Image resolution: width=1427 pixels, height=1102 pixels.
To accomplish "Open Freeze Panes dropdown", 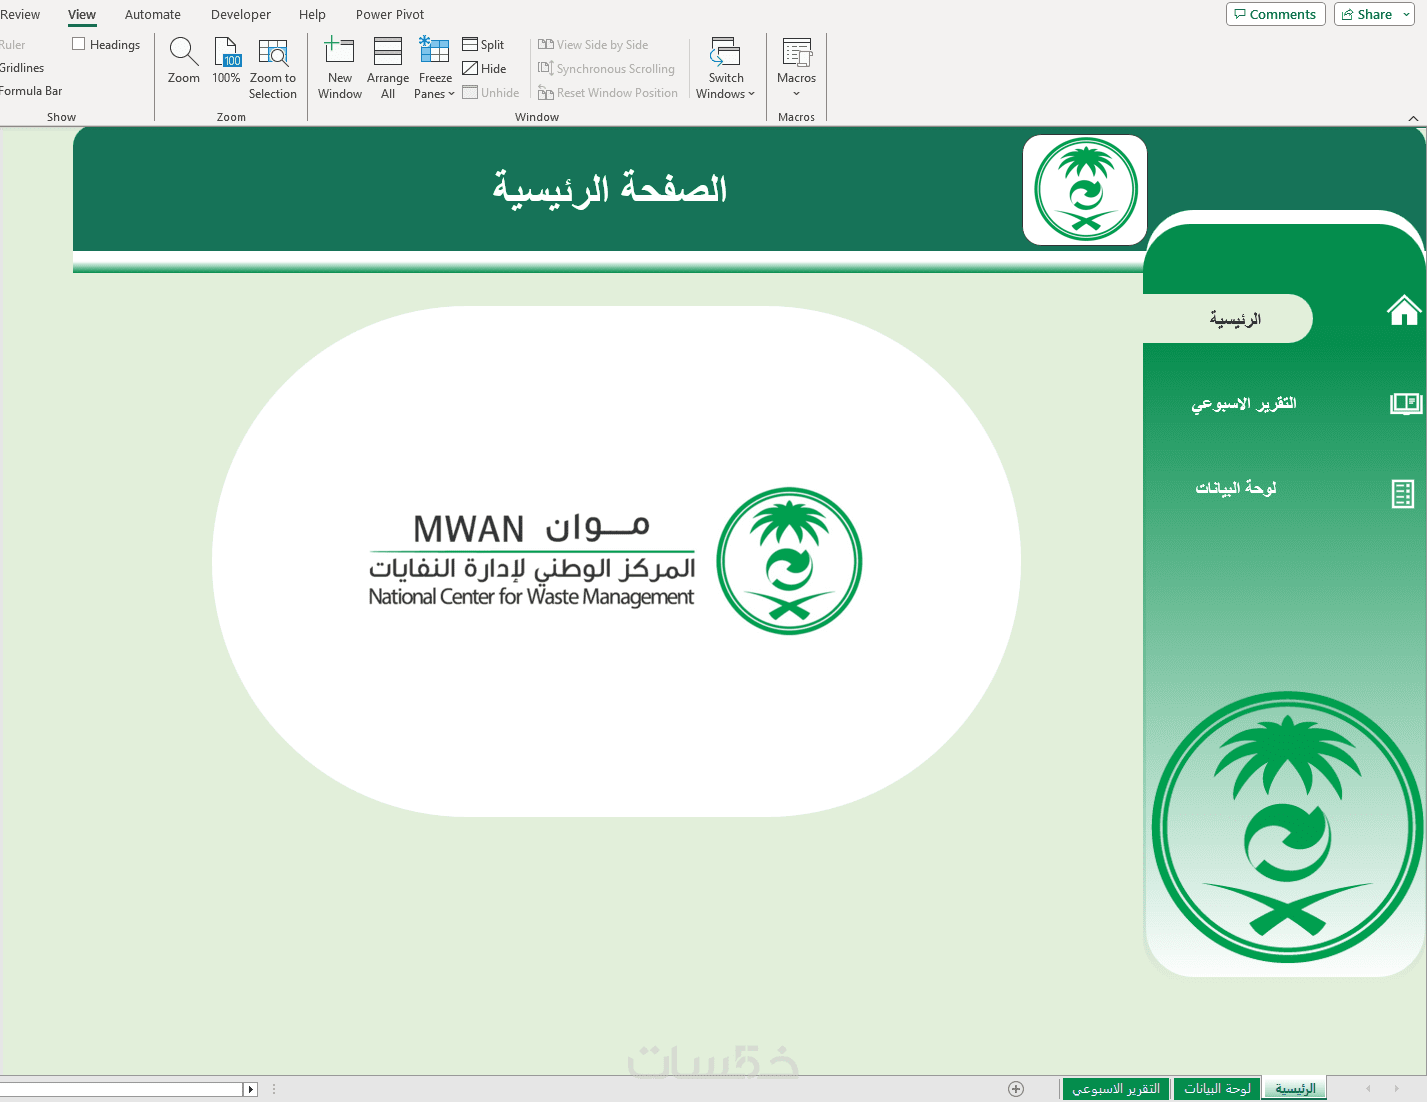I will point(435,68).
